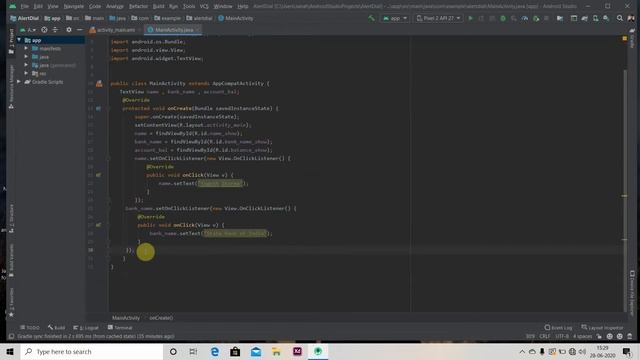Viewport: 640px width, 360px height.
Task: Open the Android view selector dropdown in Project panel
Action: [28, 30]
